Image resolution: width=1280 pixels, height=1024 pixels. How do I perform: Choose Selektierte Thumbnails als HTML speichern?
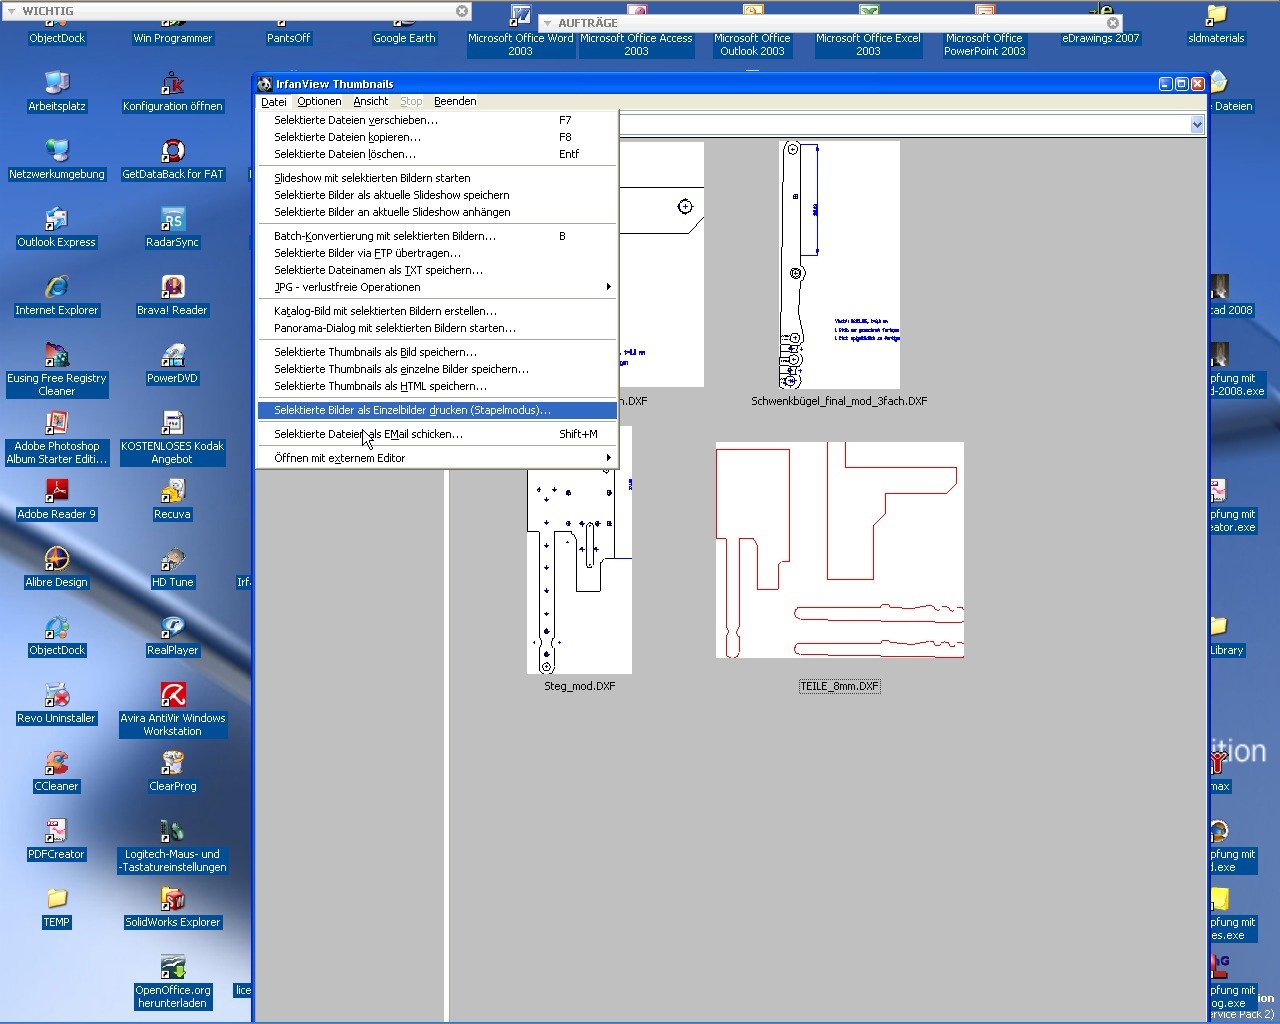438,386
